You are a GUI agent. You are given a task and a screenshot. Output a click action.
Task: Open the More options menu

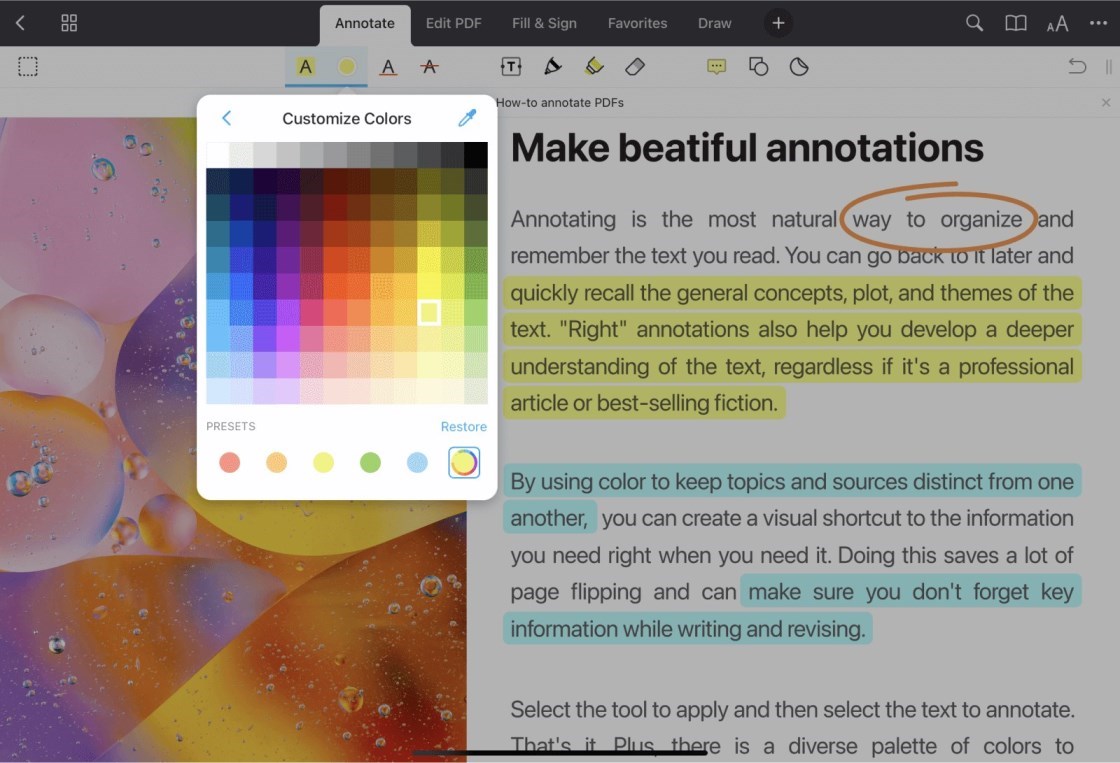tap(1098, 23)
